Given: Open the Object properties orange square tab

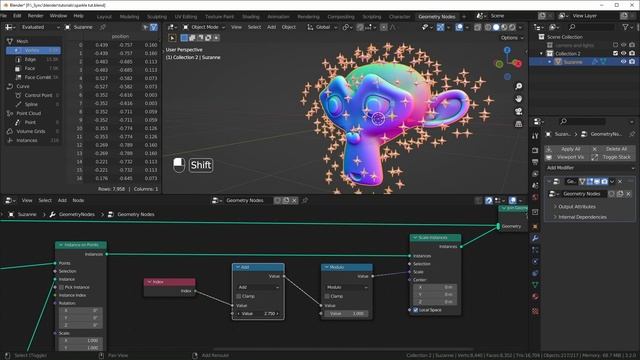Looking at the screenshot, I should click(535, 227).
